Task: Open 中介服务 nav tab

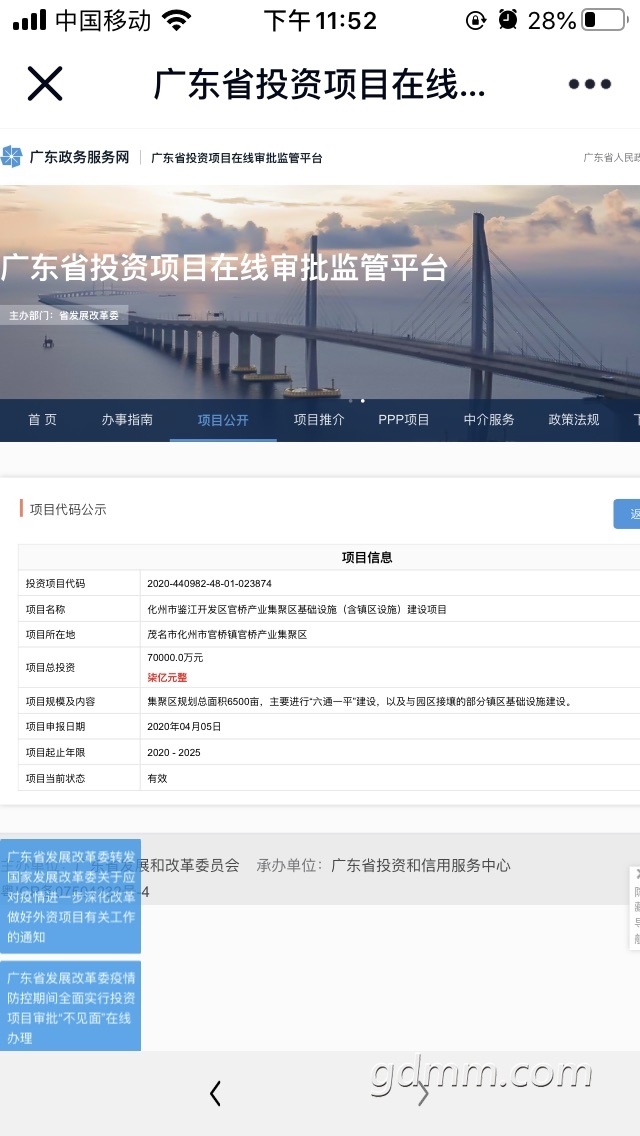Action: point(489,419)
